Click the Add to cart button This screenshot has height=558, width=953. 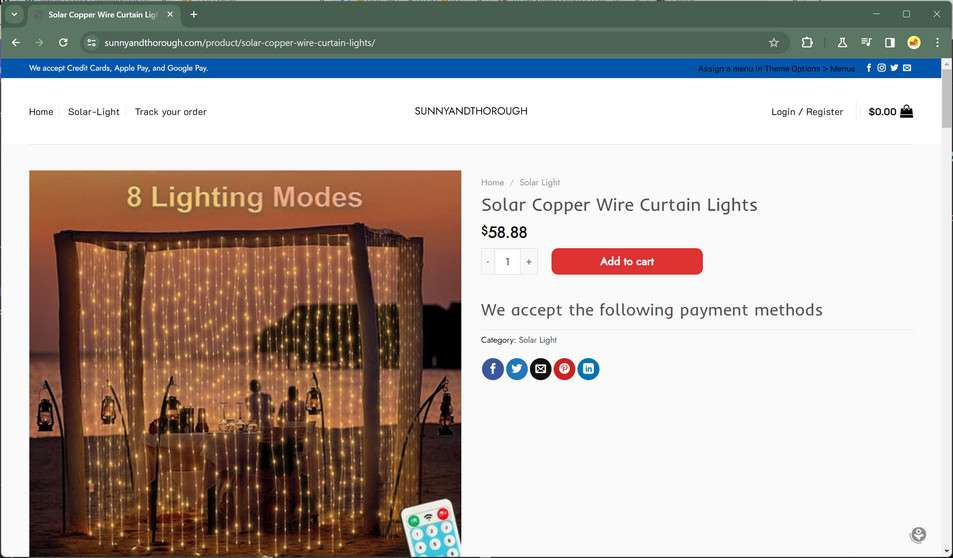point(627,261)
